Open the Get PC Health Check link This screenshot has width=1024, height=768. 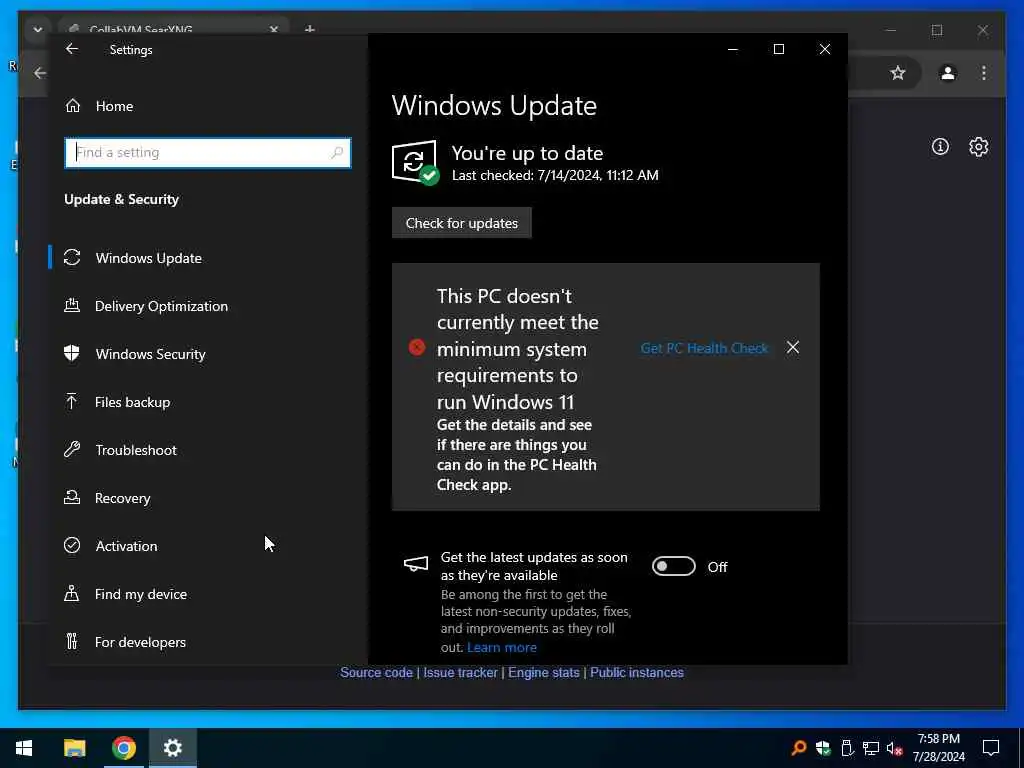click(x=704, y=348)
